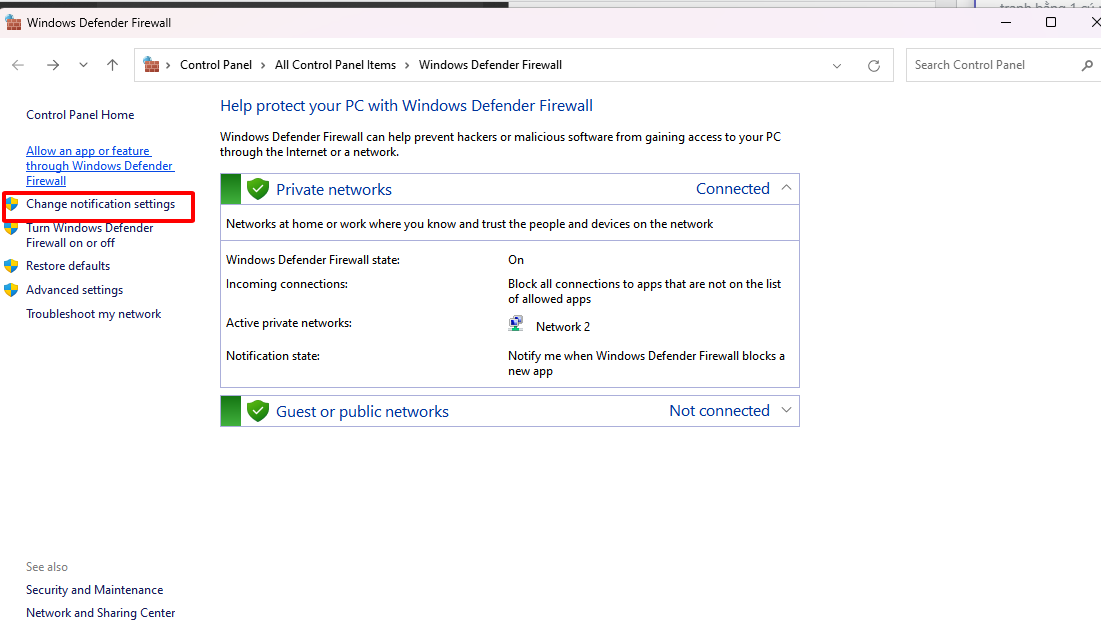Click the Not connected status text
This screenshot has height=637, width=1101.
[x=719, y=410]
